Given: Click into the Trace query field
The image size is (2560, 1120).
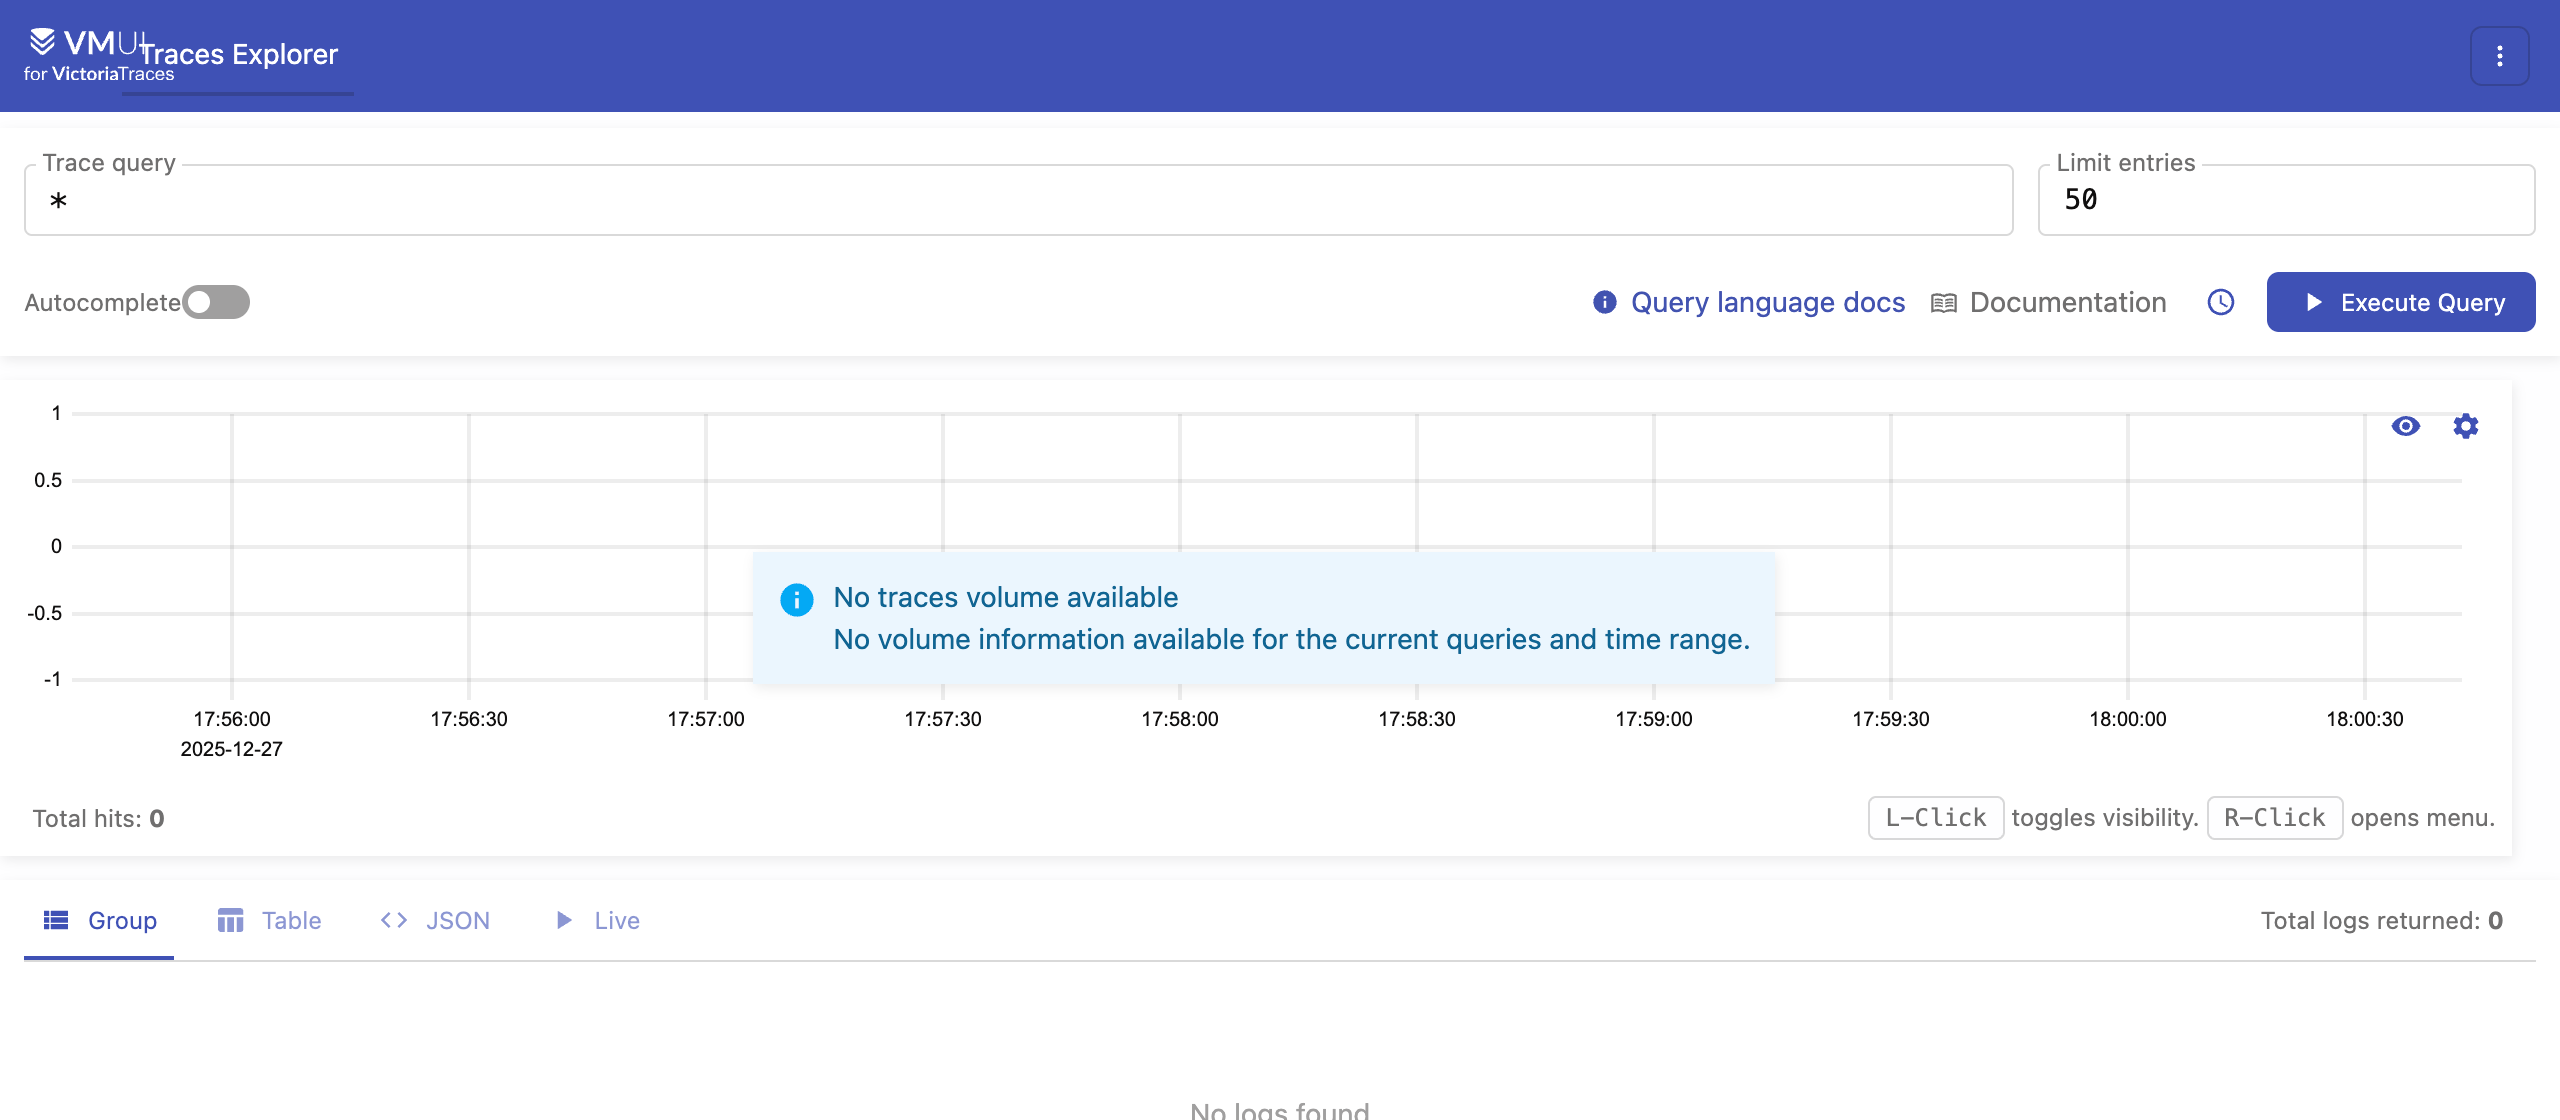Looking at the screenshot, I should tap(1018, 201).
